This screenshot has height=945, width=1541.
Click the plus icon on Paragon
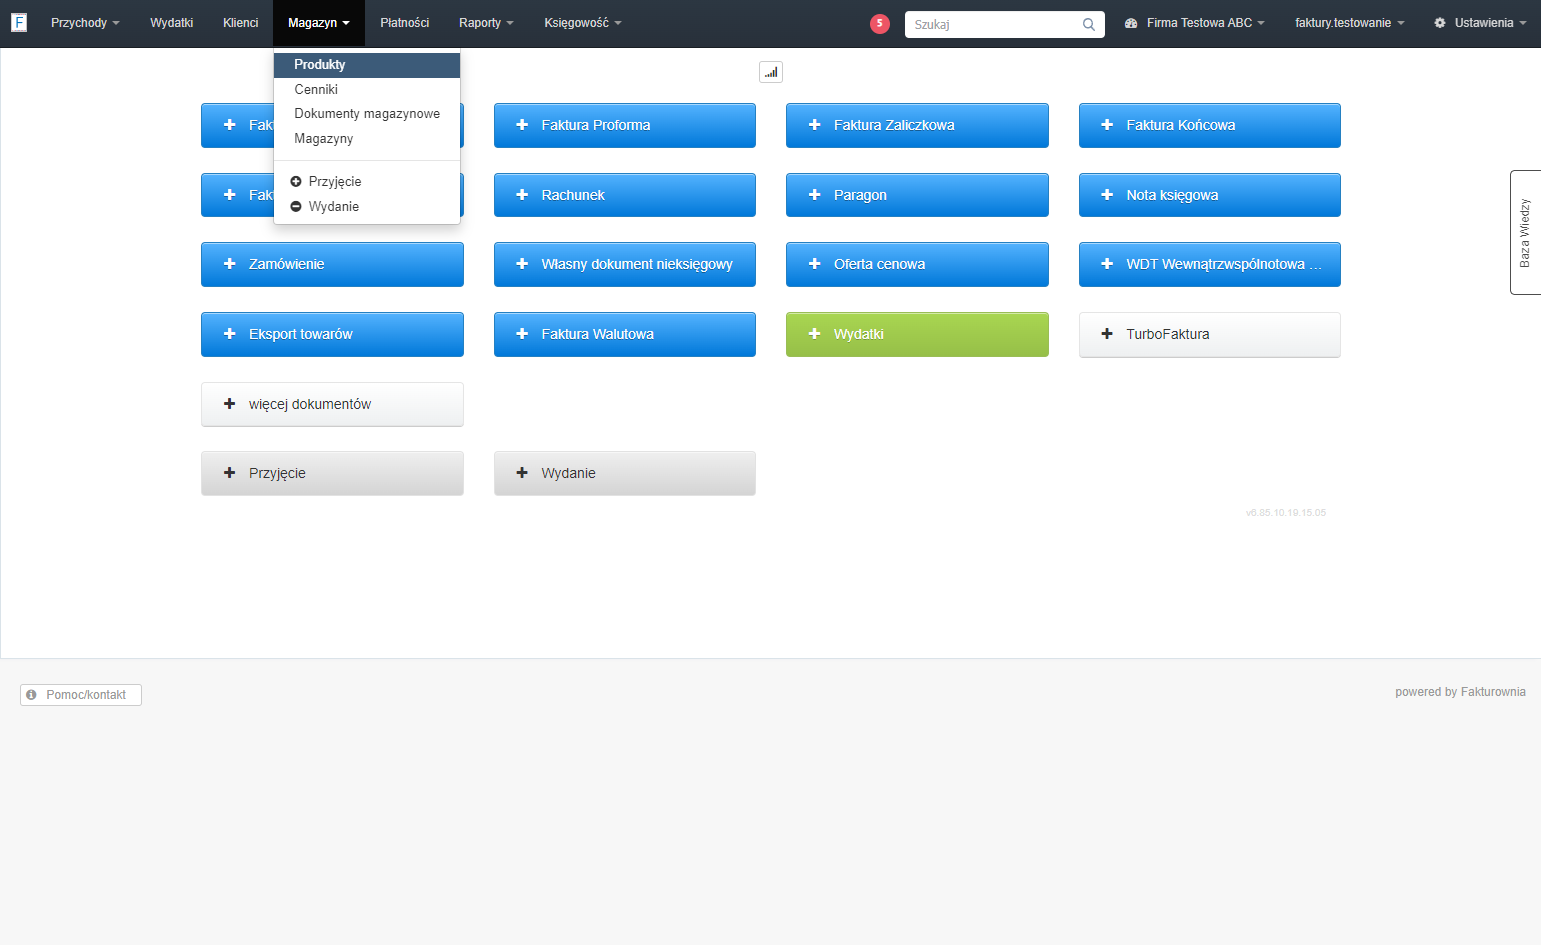(x=814, y=195)
